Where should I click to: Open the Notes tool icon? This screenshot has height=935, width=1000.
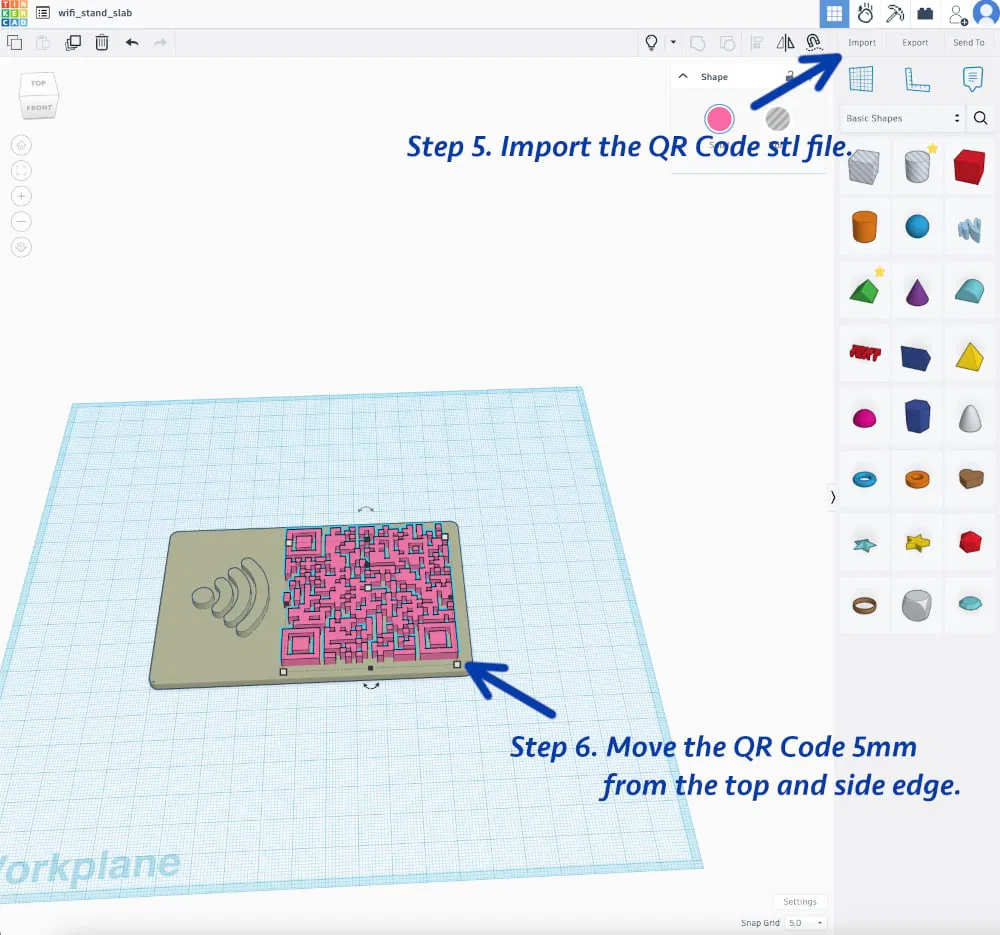click(972, 79)
